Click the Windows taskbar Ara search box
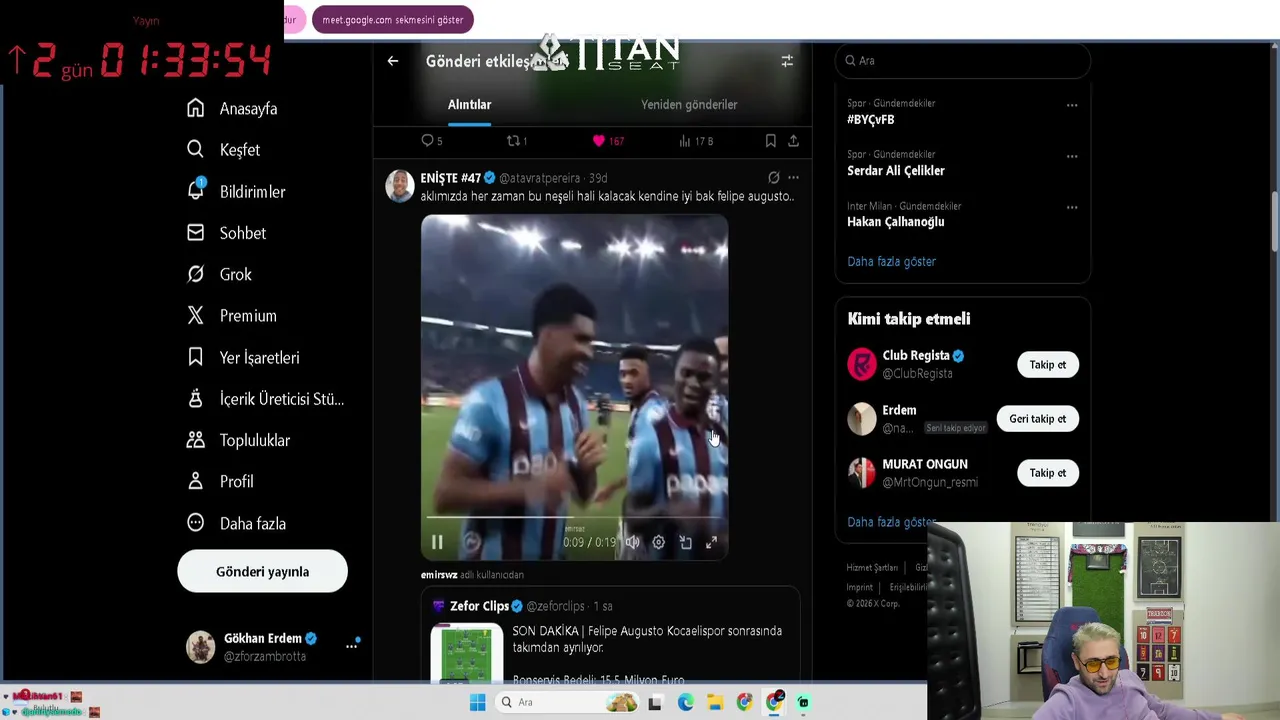 click(568, 702)
